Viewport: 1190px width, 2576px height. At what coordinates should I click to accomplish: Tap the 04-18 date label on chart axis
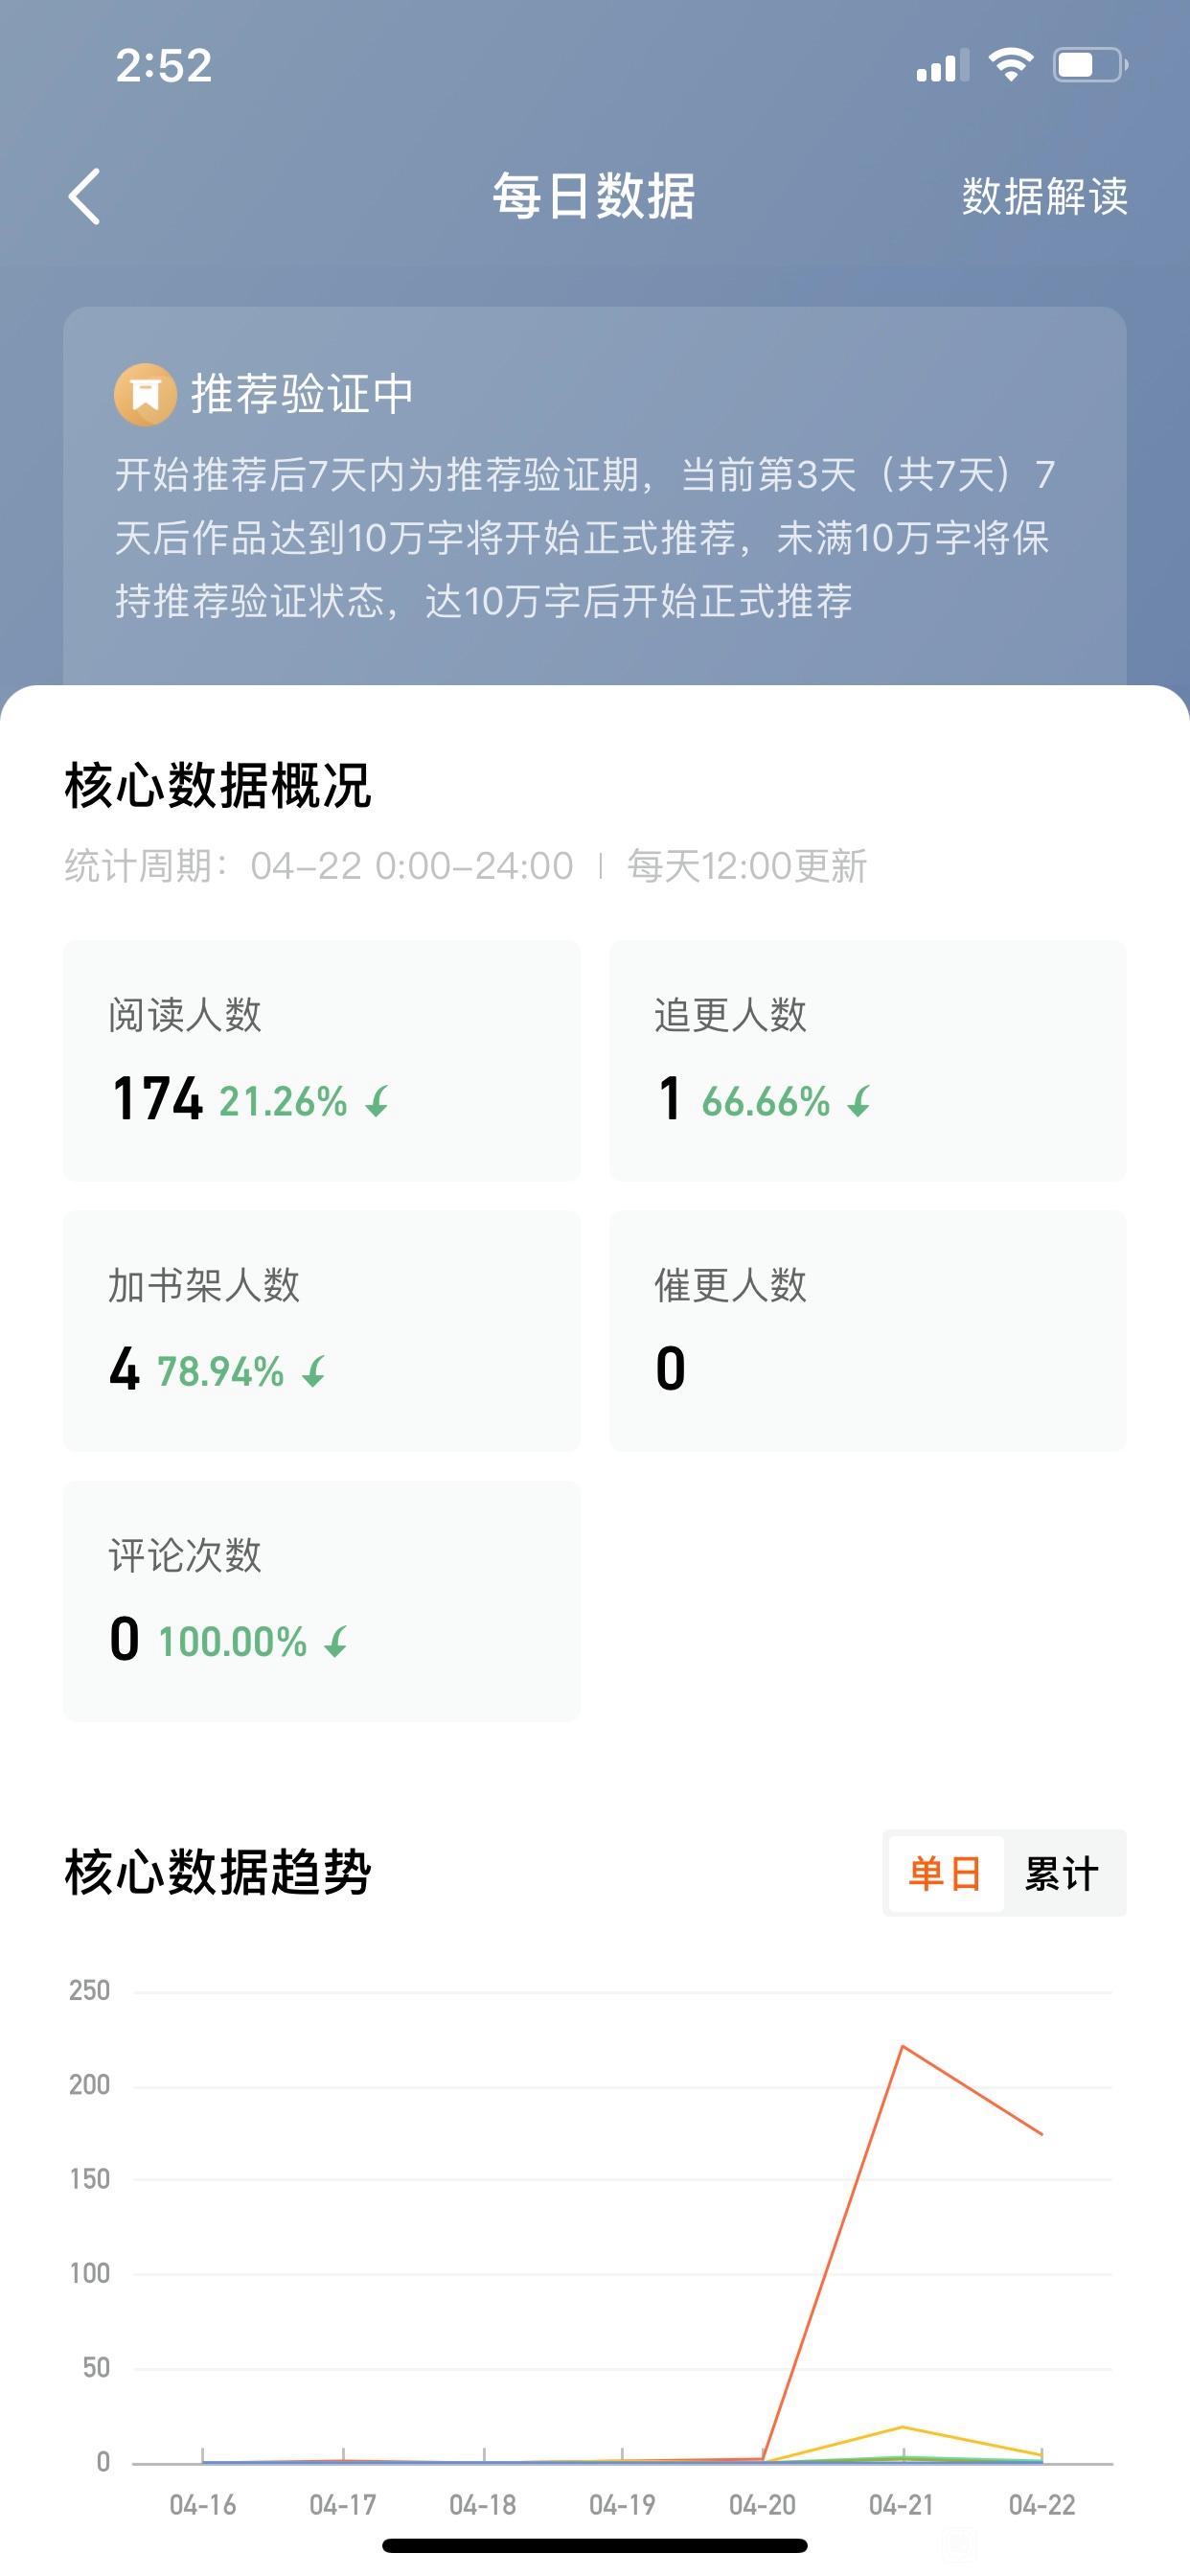[483, 2505]
